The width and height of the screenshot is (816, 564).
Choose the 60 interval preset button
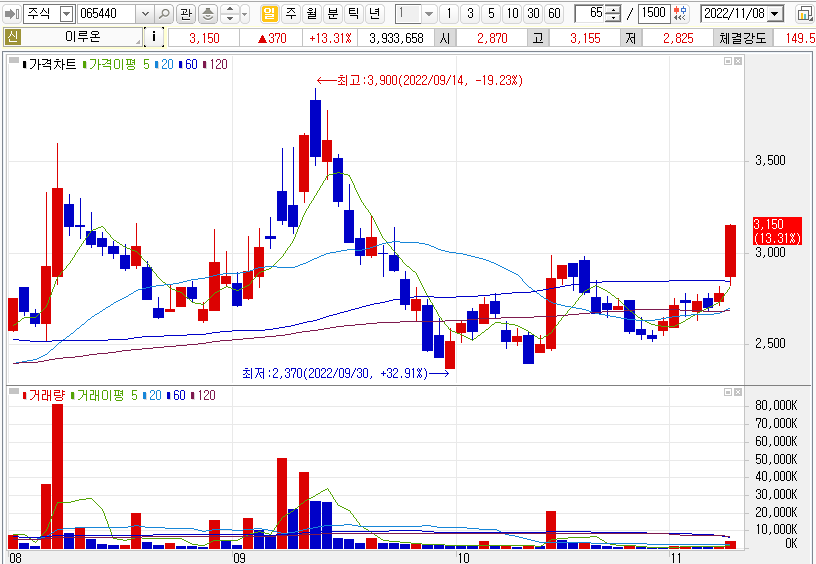[555, 14]
